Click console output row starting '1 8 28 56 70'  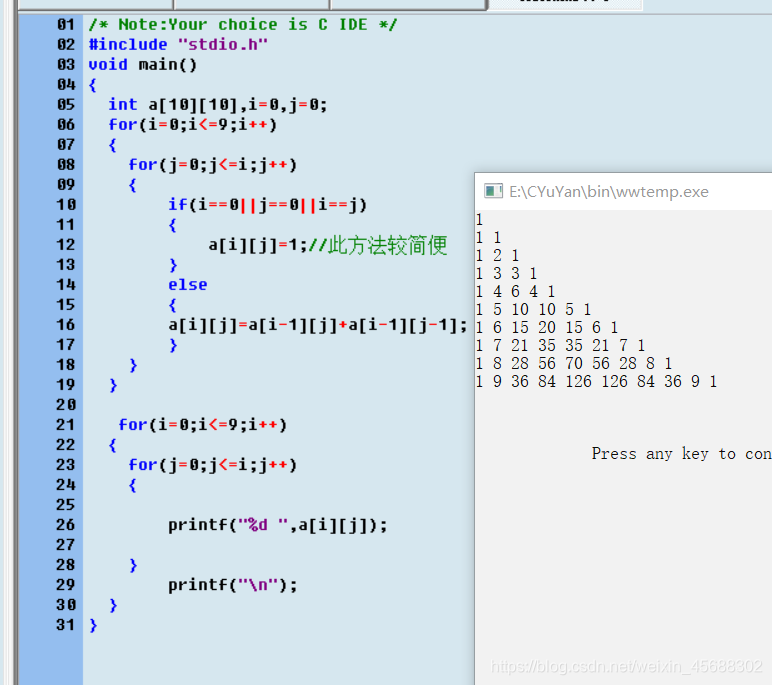coord(574,363)
